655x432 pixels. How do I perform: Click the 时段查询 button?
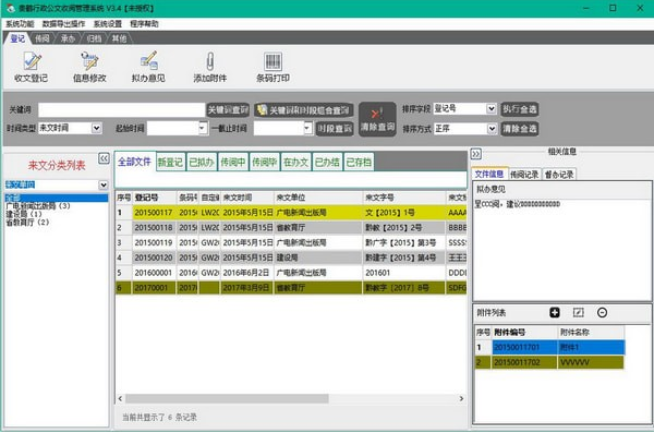click(x=334, y=129)
